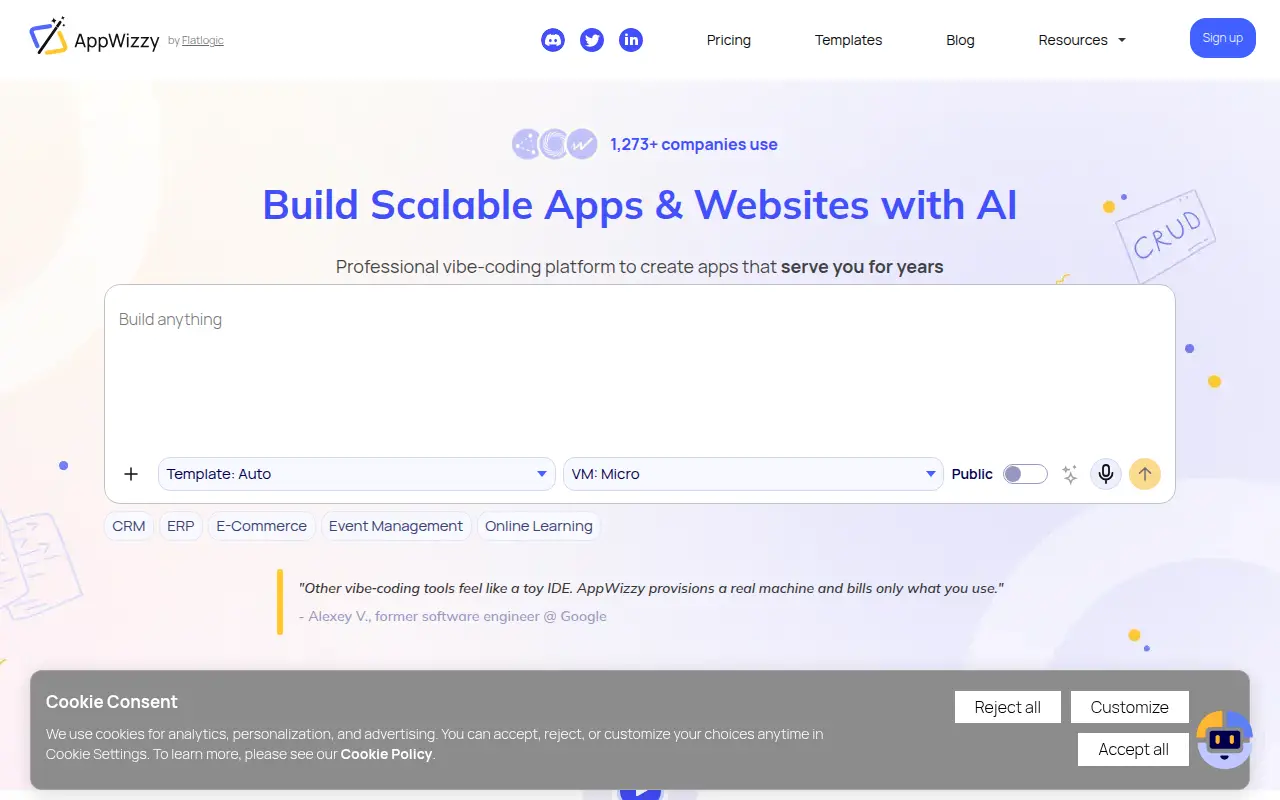Open the LinkedIn page icon

[x=631, y=40]
